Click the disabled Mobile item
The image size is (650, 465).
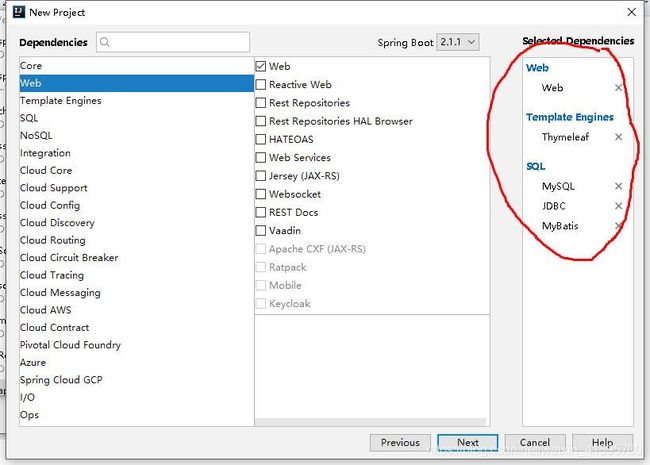(279, 285)
